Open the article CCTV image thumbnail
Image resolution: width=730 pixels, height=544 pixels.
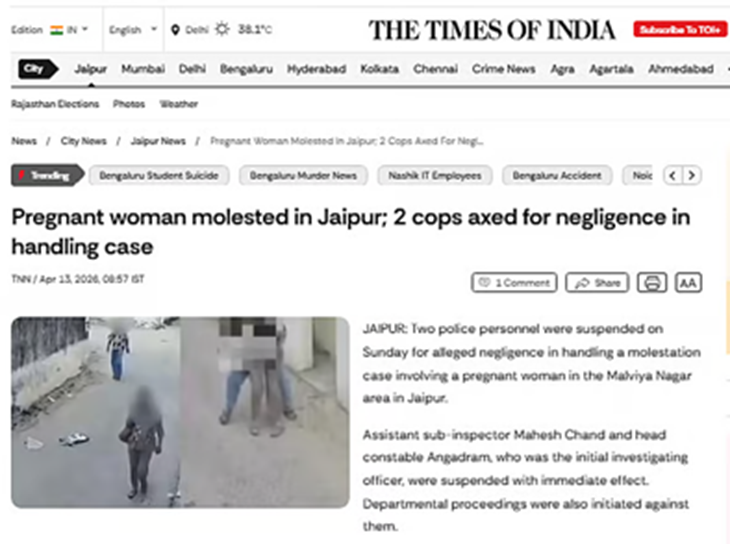pyautogui.click(x=180, y=413)
